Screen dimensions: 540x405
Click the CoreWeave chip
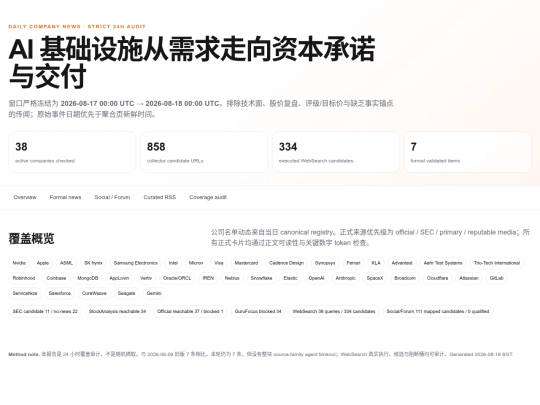(x=94, y=293)
